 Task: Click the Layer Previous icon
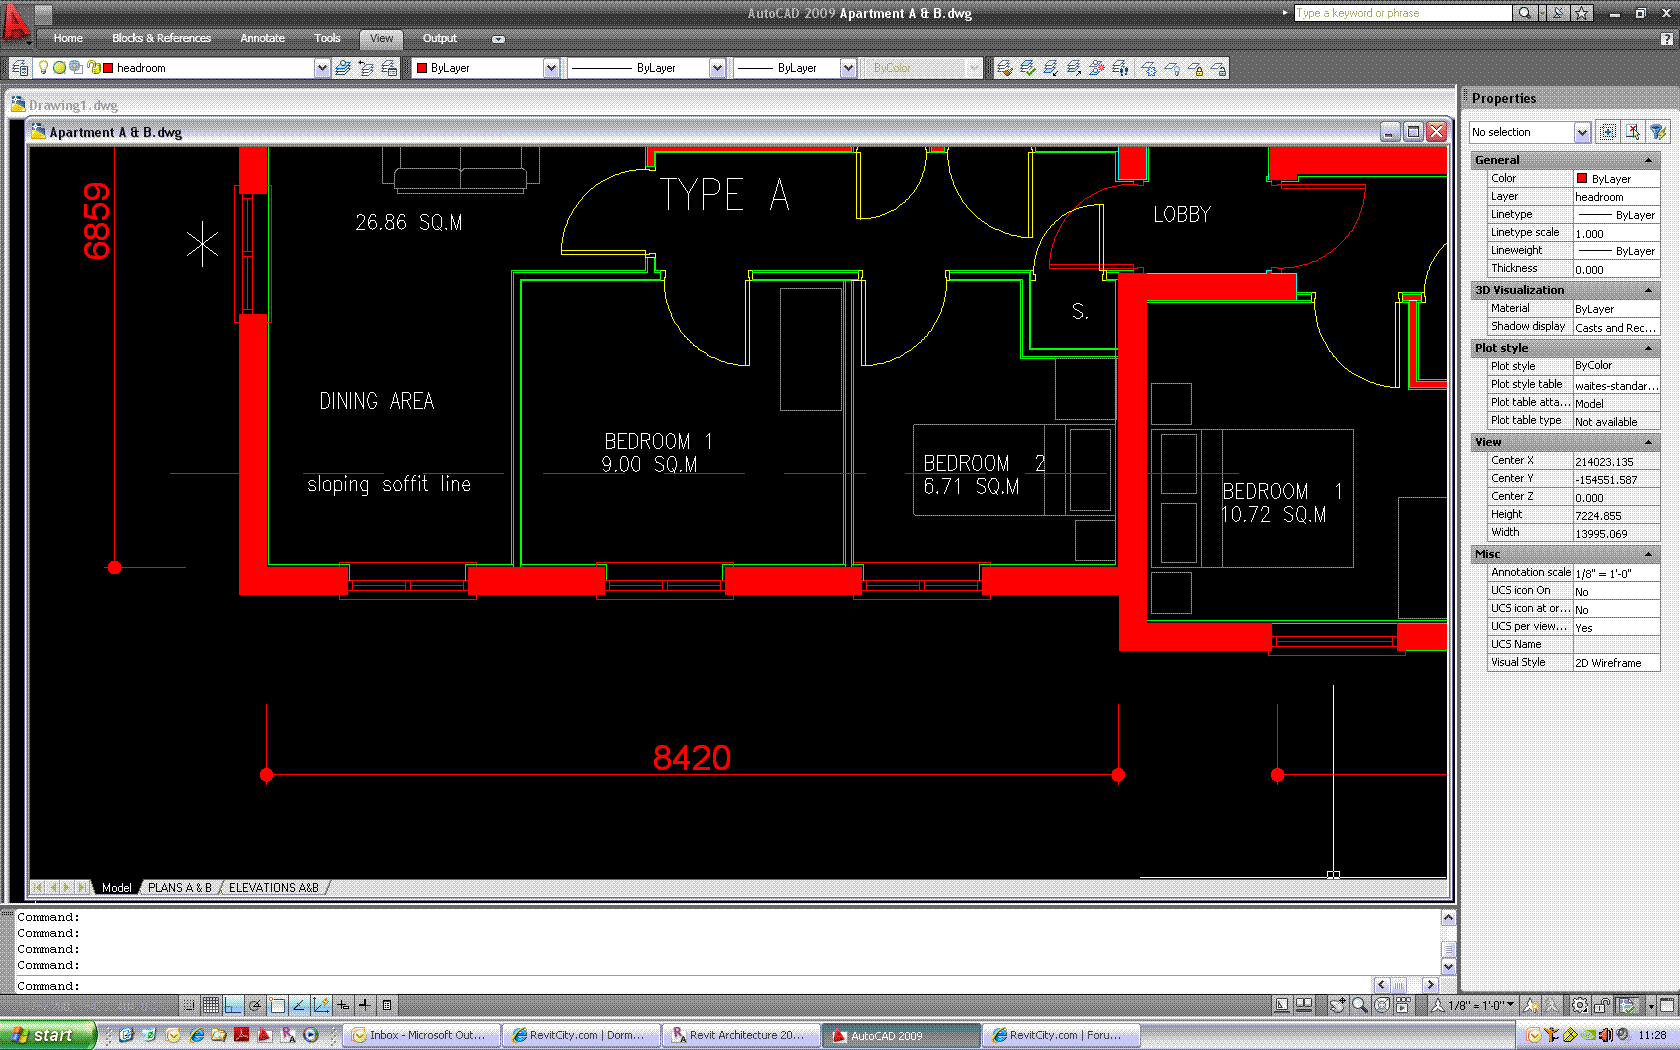(x=366, y=68)
